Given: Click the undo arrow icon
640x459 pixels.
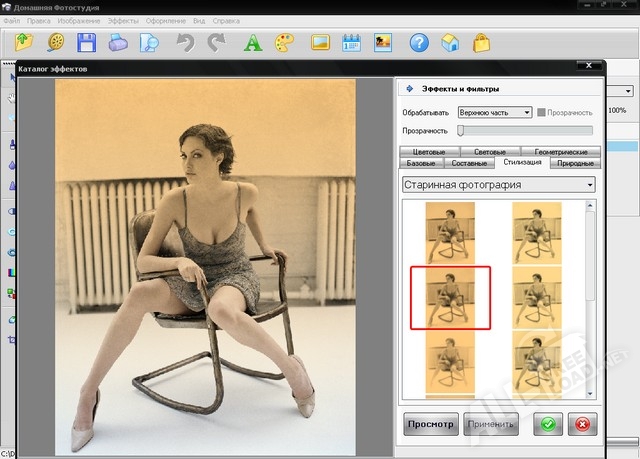Looking at the screenshot, I should click(x=184, y=42).
